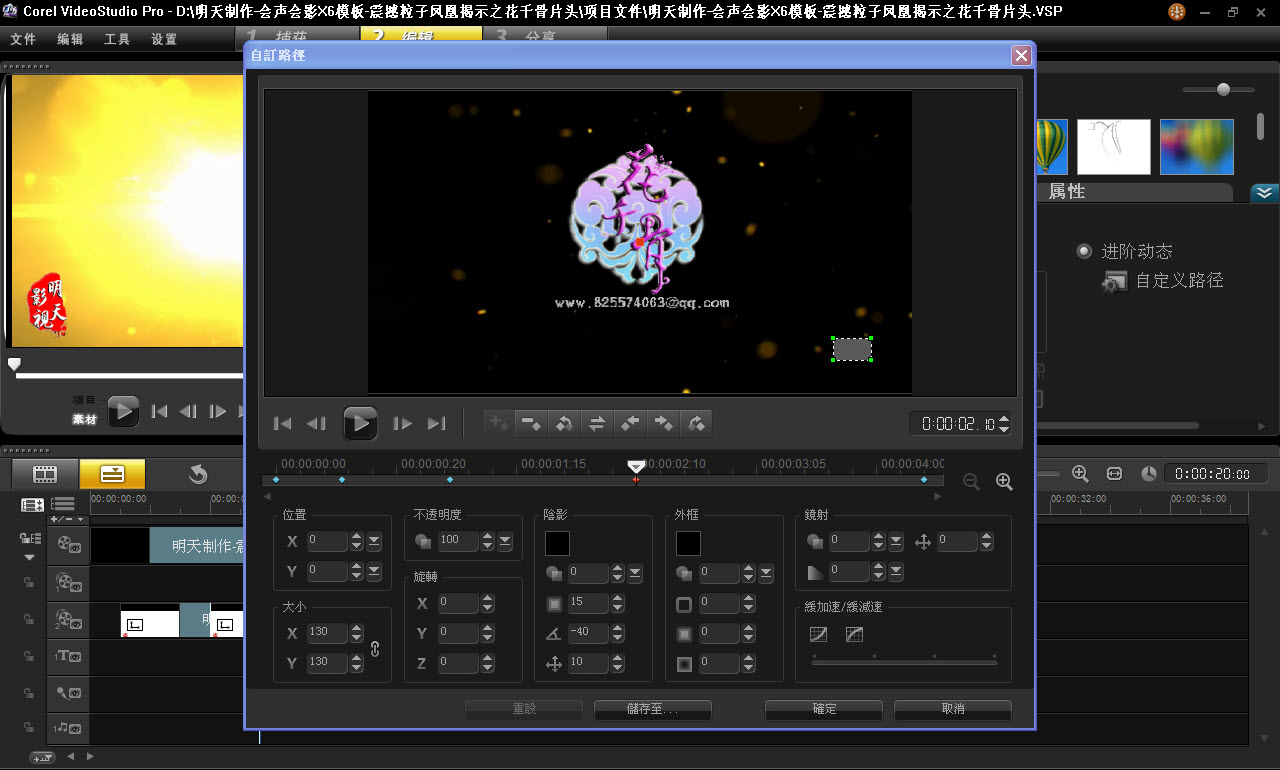1280x770 pixels.
Task: Select the last keyframe diamond near 00:00:04:00
Action: point(924,480)
